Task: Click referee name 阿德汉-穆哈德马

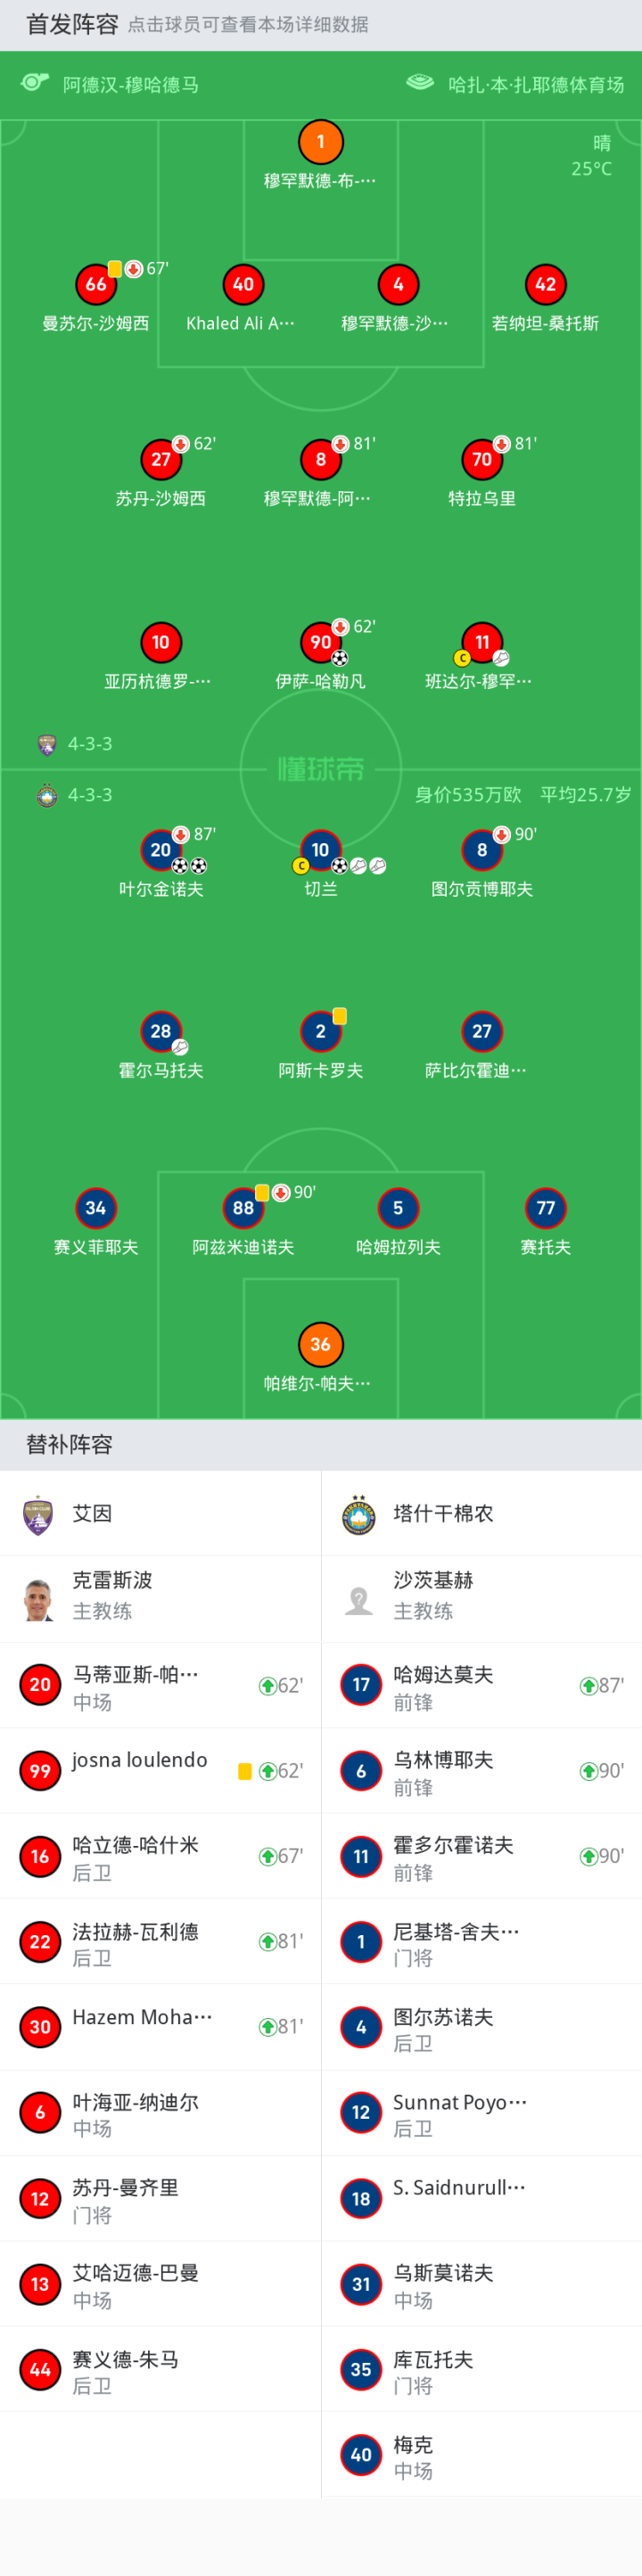Action: pos(130,85)
